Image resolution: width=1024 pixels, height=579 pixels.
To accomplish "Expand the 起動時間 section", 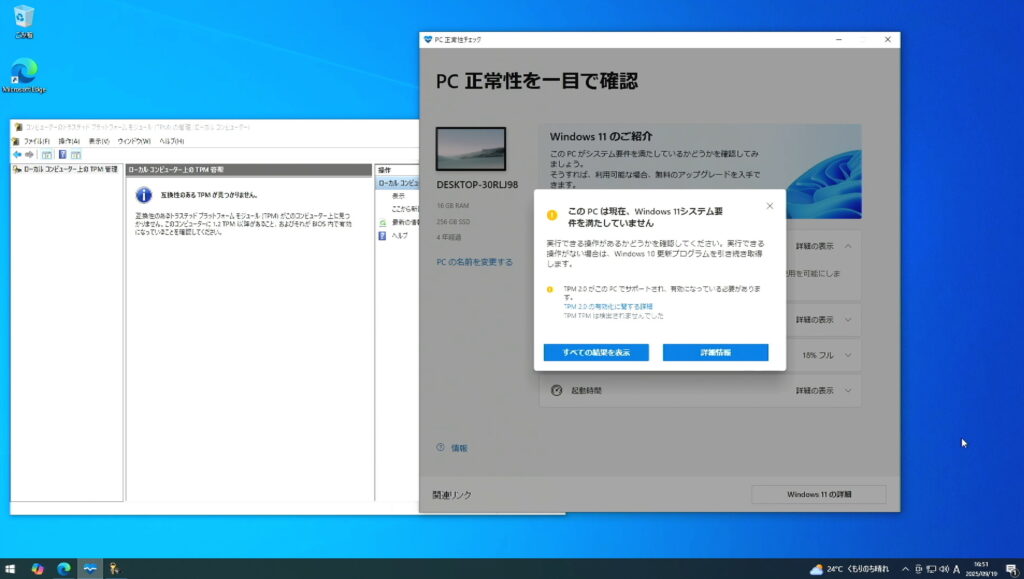I will pyautogui.click(x=848, y=390).
